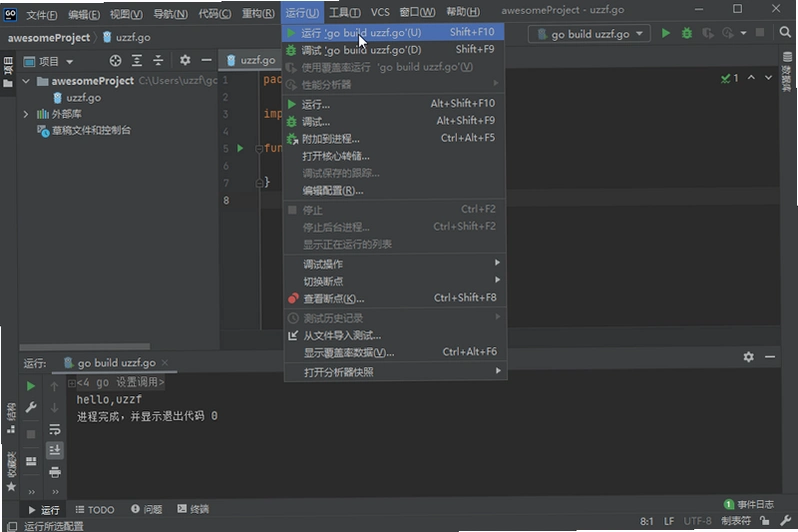
Task: Click Collapse All icon in project panel
Action: (158, 61)
